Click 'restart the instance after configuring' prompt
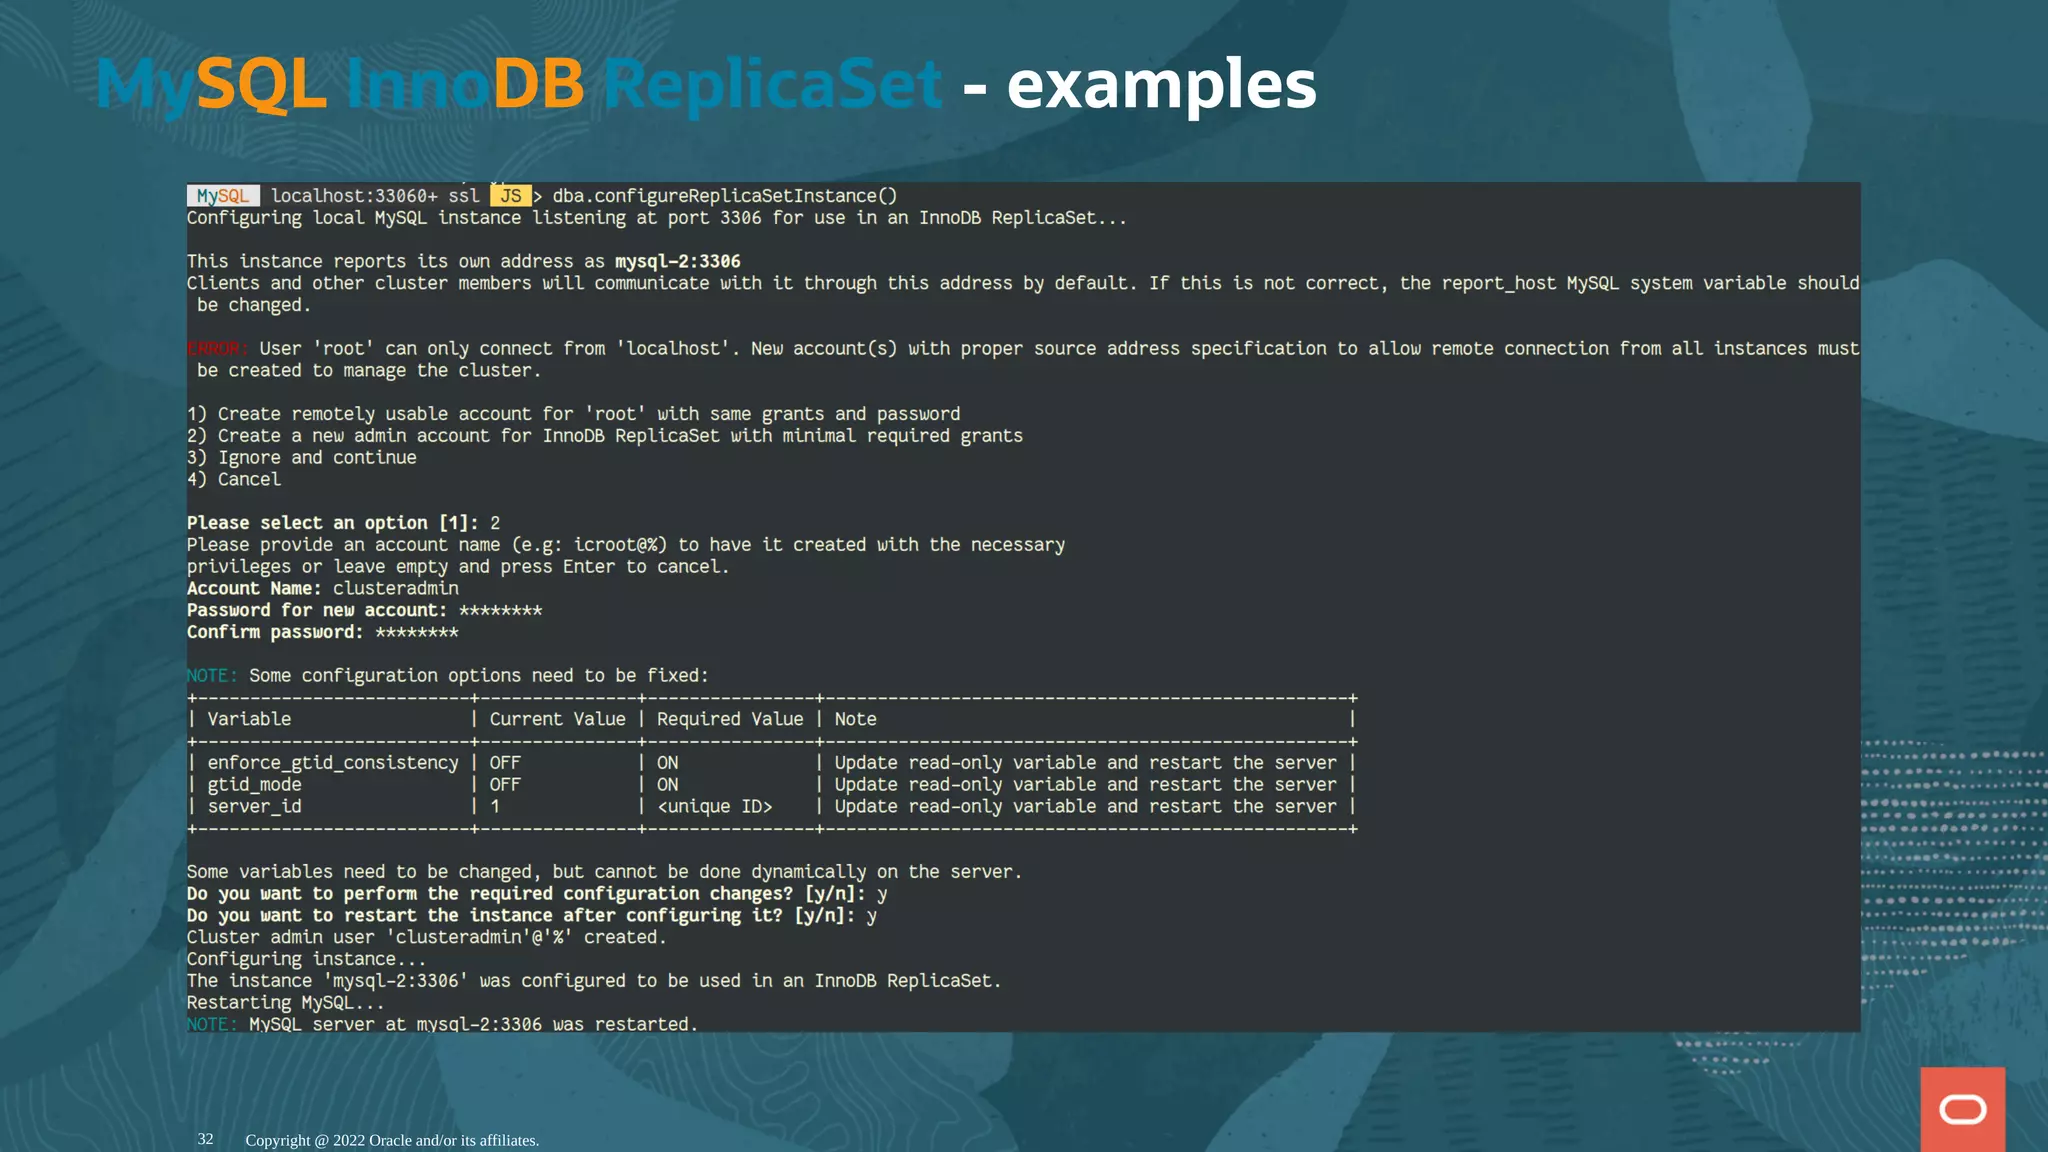Screen dimensions: 2048x1152 [x=531, y=915]
